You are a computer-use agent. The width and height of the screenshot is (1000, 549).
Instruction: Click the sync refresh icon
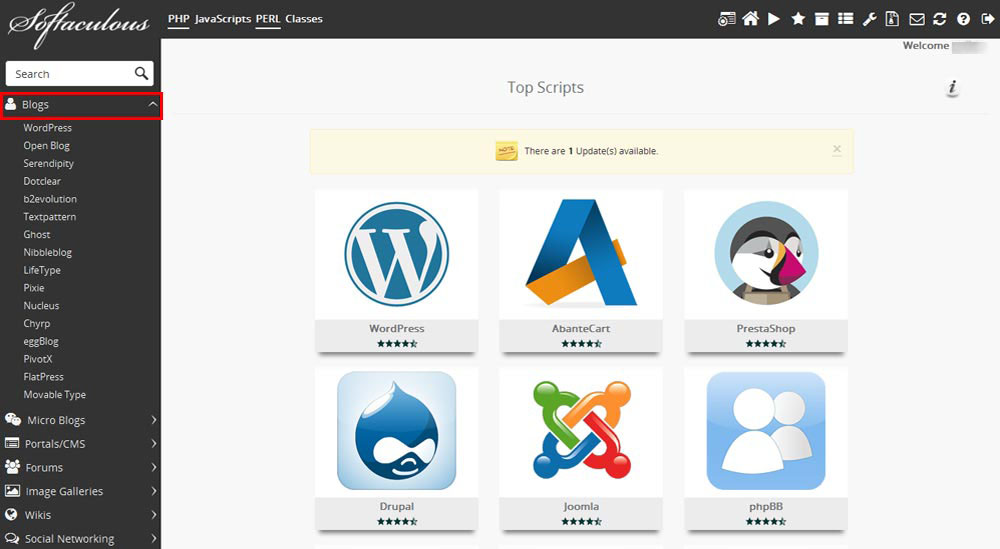coord(939,19)
